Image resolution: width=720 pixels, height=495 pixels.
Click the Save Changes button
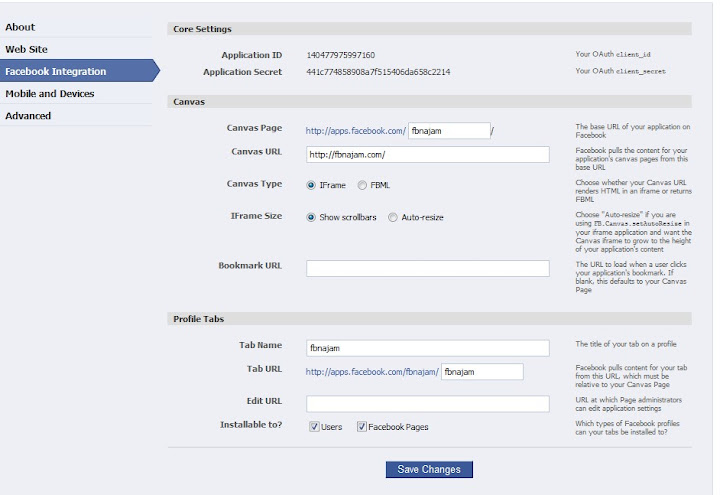[429, 469]
